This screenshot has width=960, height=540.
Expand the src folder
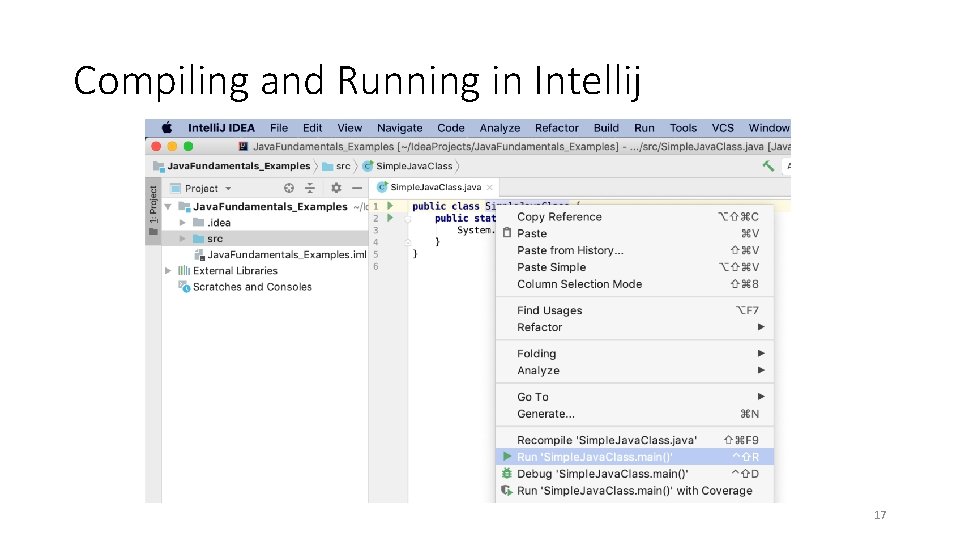pos(182,238)
